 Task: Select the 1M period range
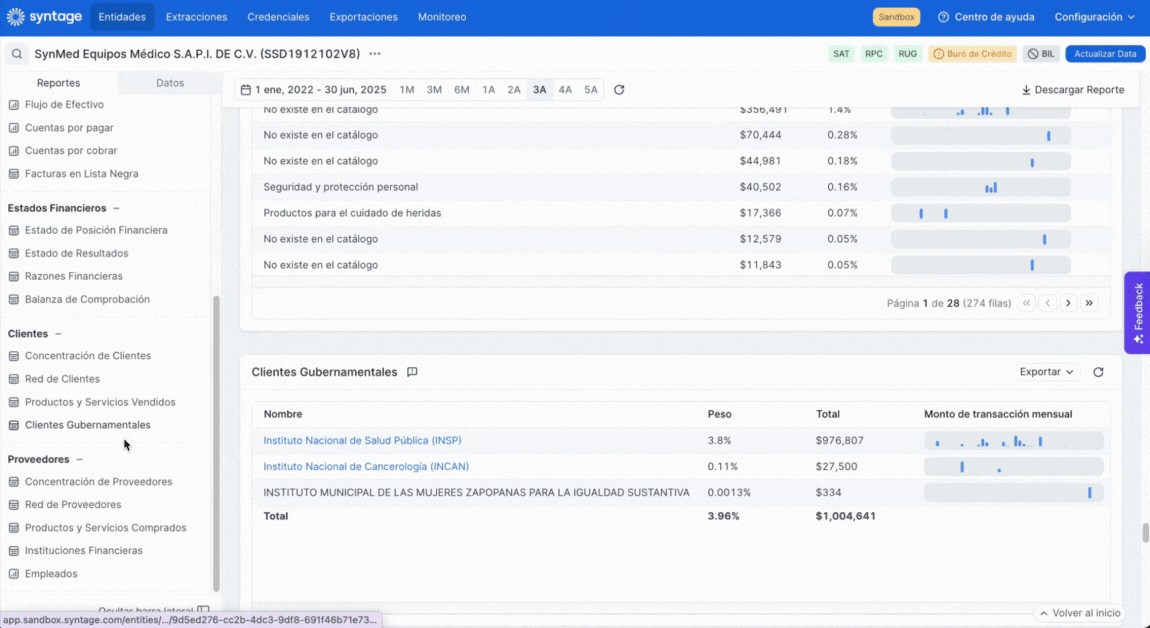pyautogui.click(x=407, y=90)
